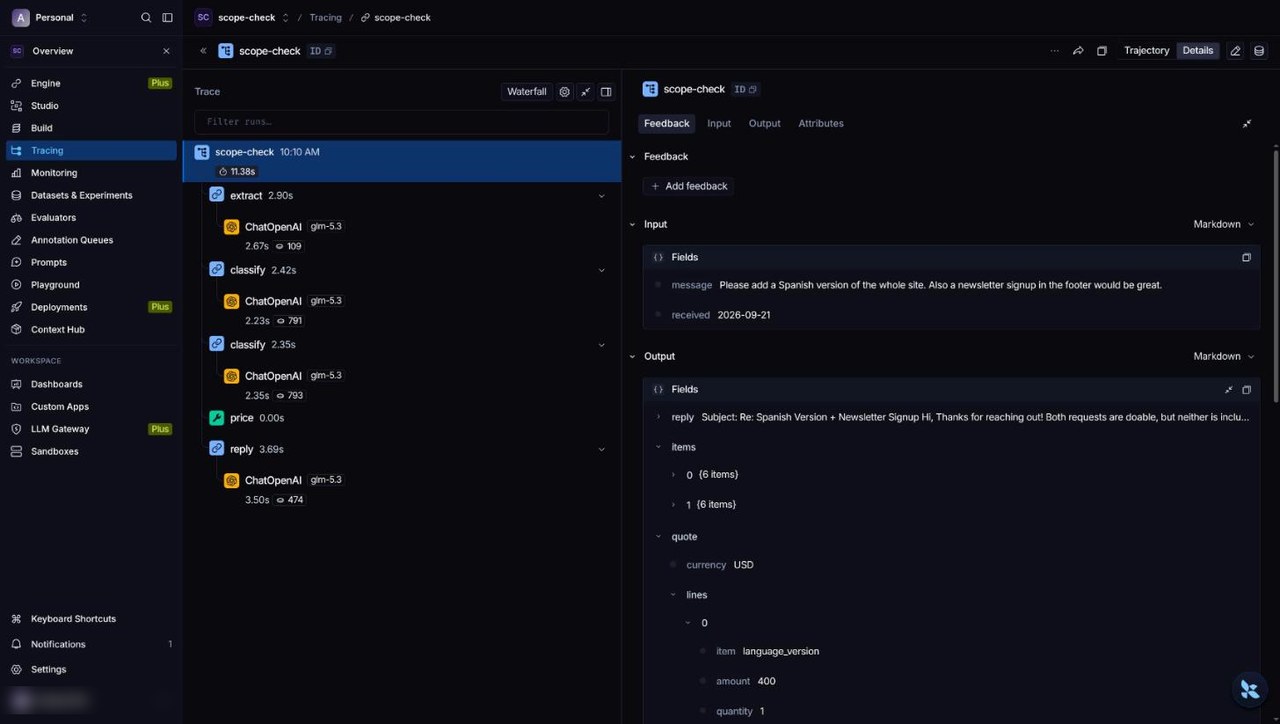The height and width of the screenshot is (724, 1280).
Task: Open the Personal workspace switcher
Action: pyautogui.click(x=50, y=17)
